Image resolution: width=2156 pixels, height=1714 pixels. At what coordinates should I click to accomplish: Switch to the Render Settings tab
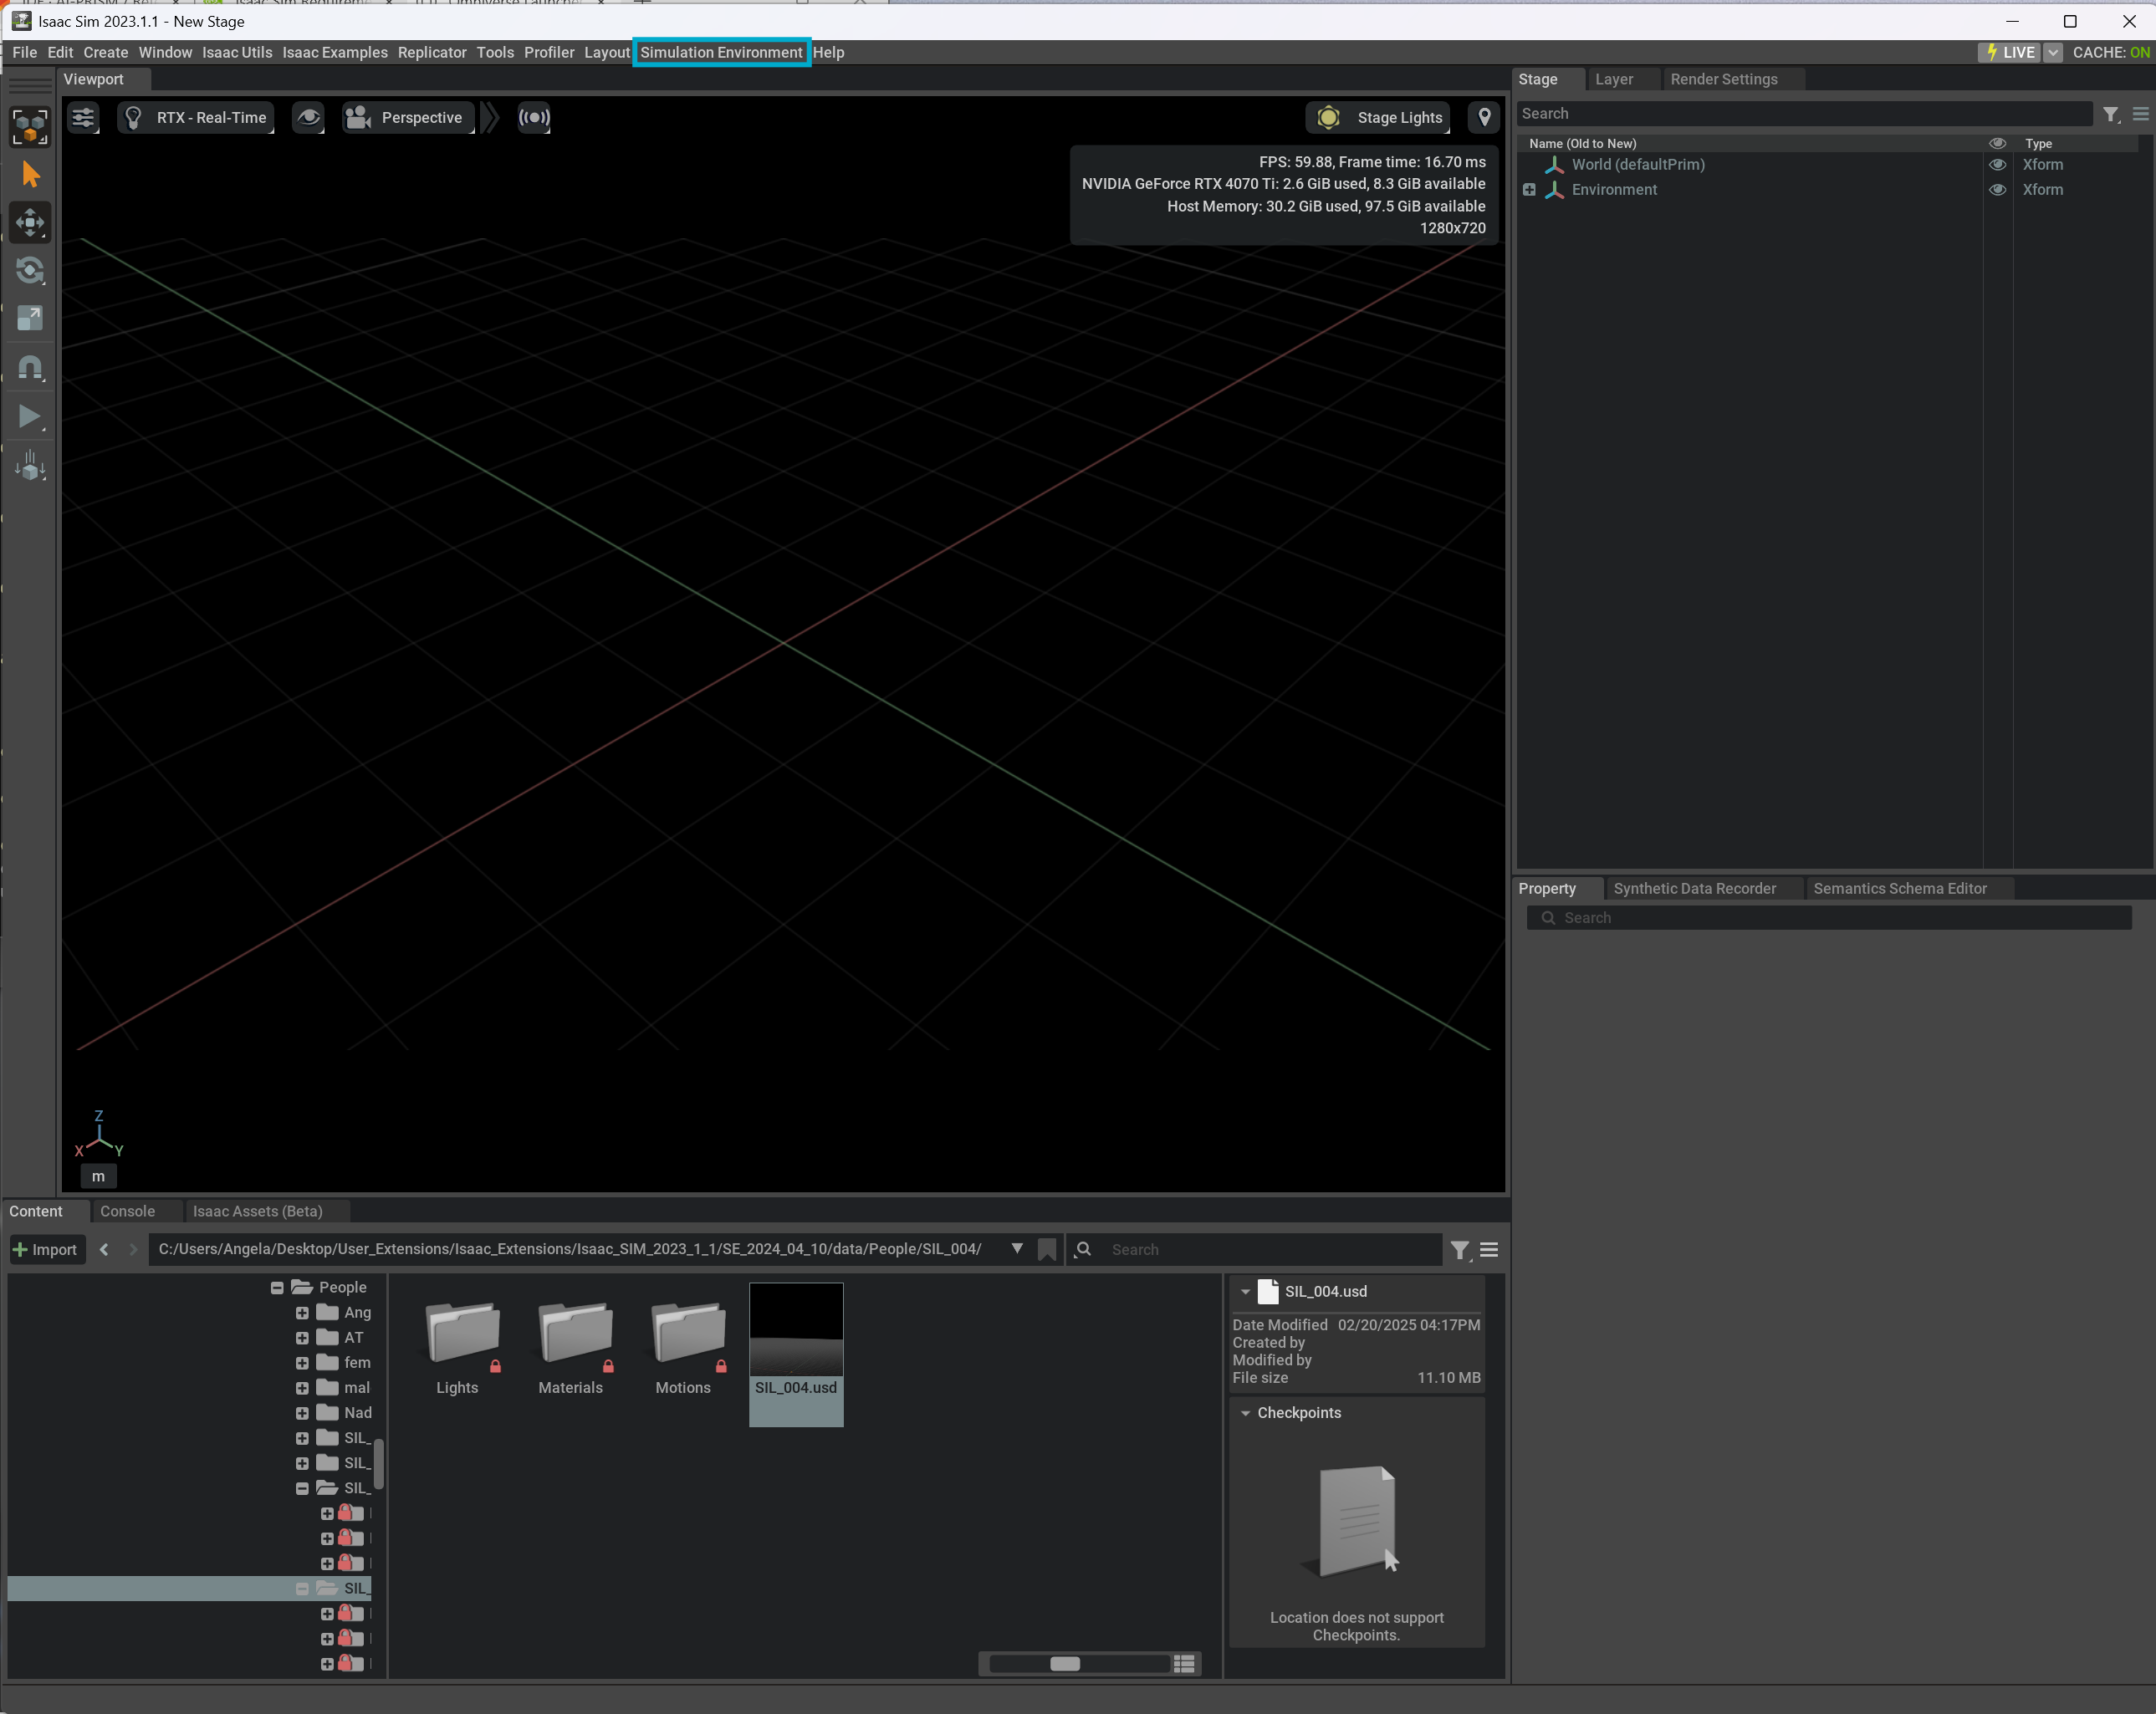coord(1723,79)
